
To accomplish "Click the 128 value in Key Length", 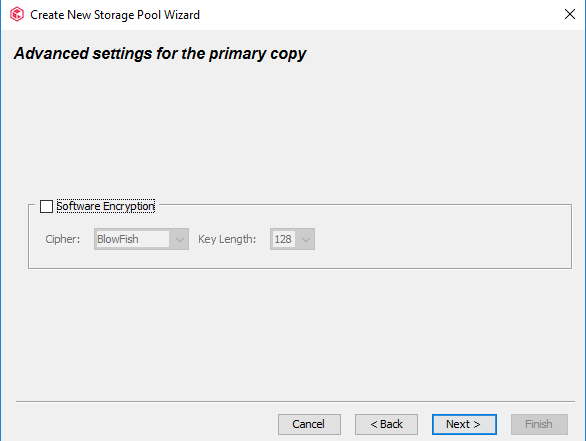I will [x=283, y=239].
